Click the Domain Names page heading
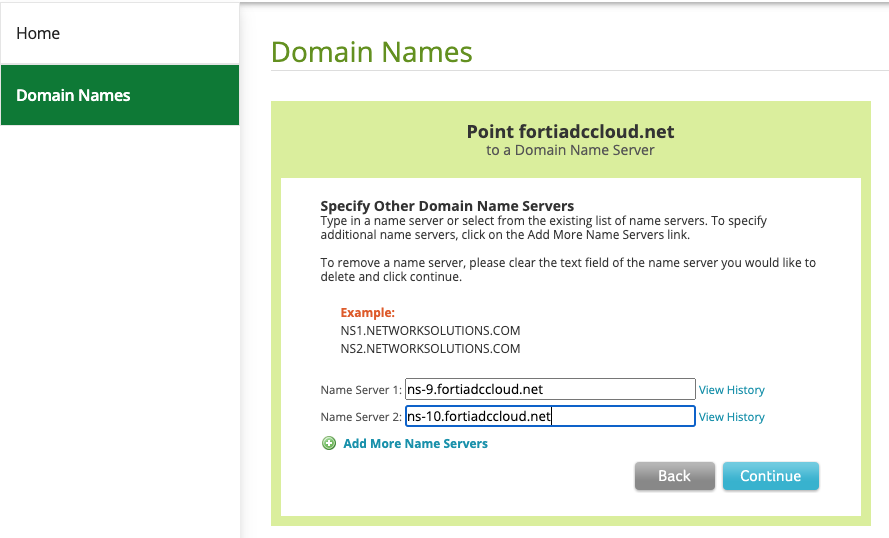The height and width of the screenshot is (538, 889). coord(371,52)
